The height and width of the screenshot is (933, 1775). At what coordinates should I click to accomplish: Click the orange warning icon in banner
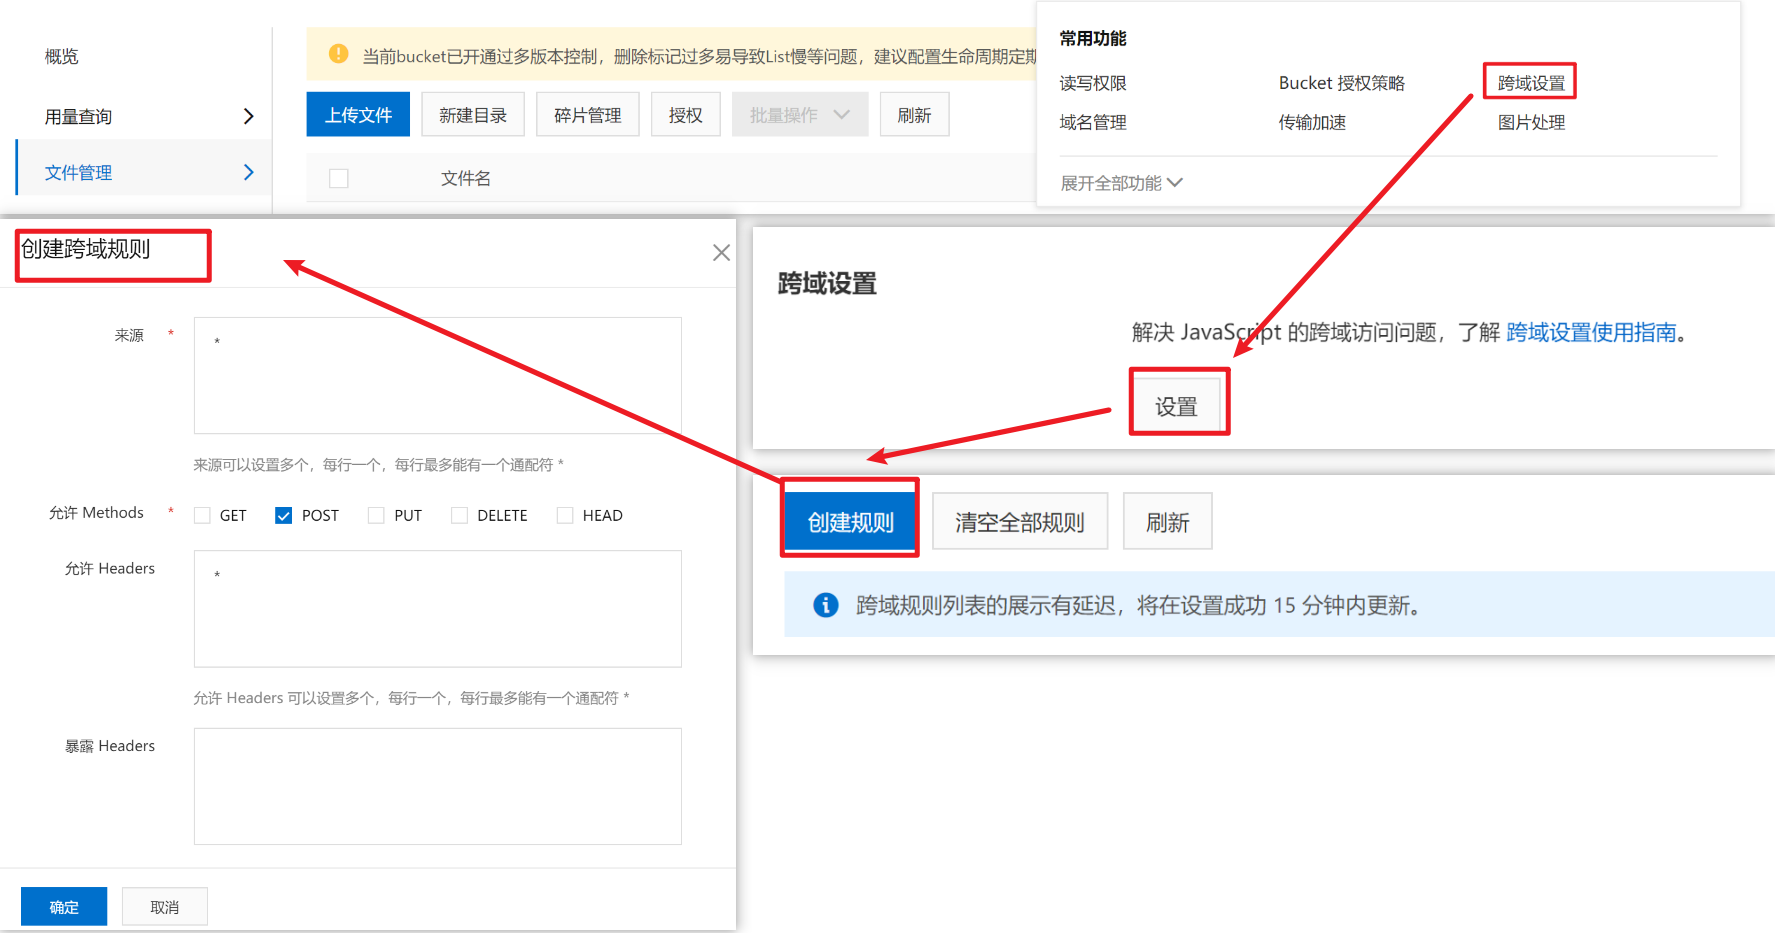(338, 54)
